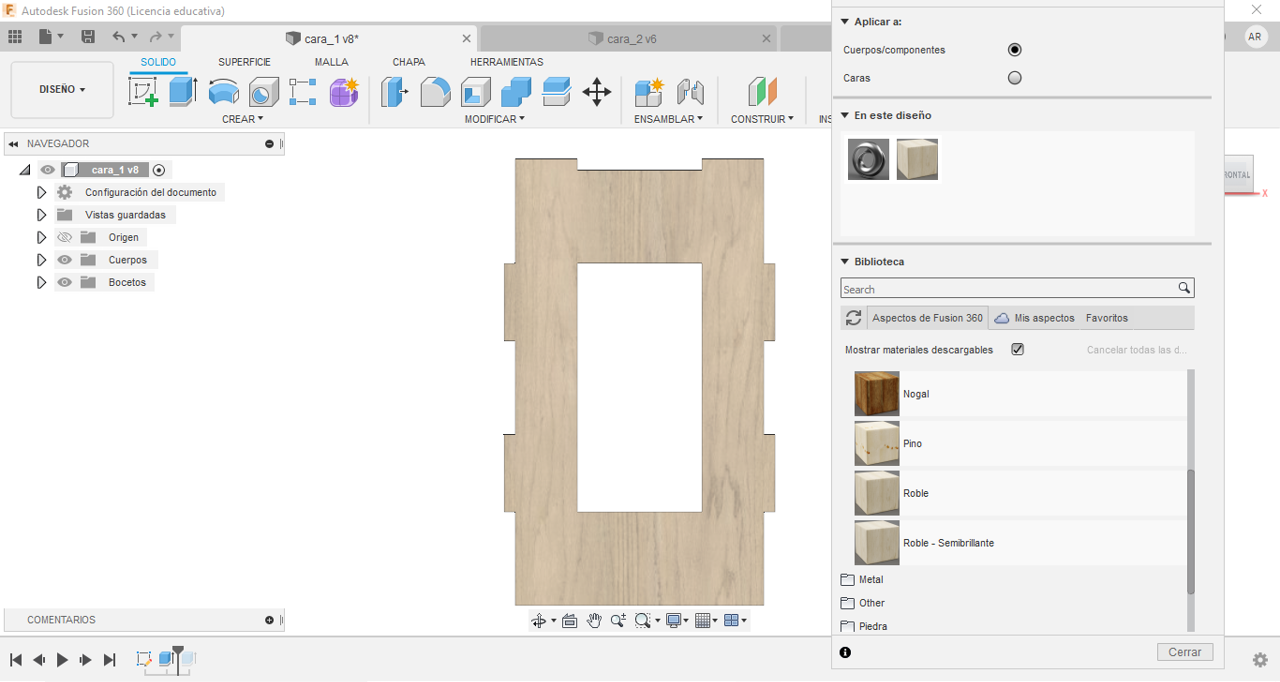
Task: Switch to the CHAPA tab
Action: [x=409, y=62]
